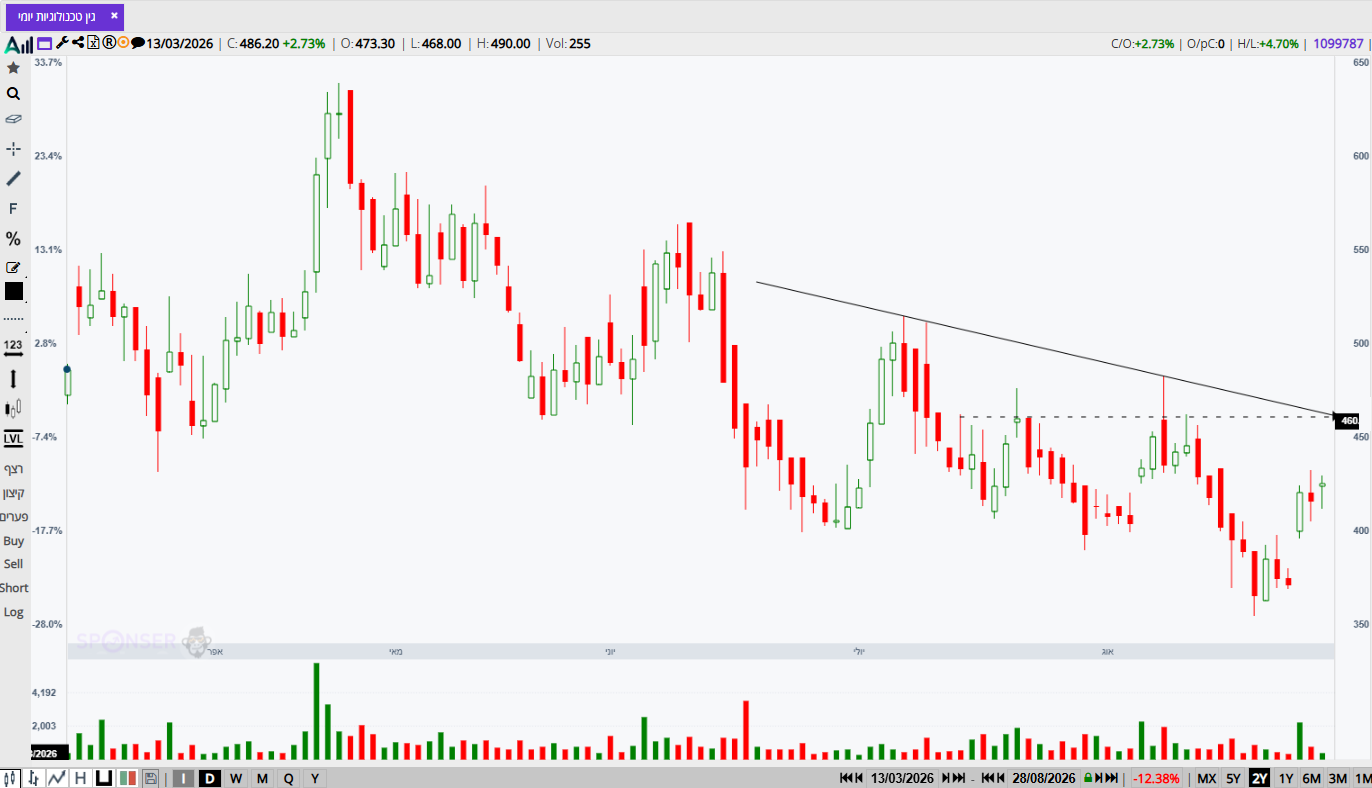1372x788 pixels.
Task: Open the note edit pencil tool
Action: (13, 267)
